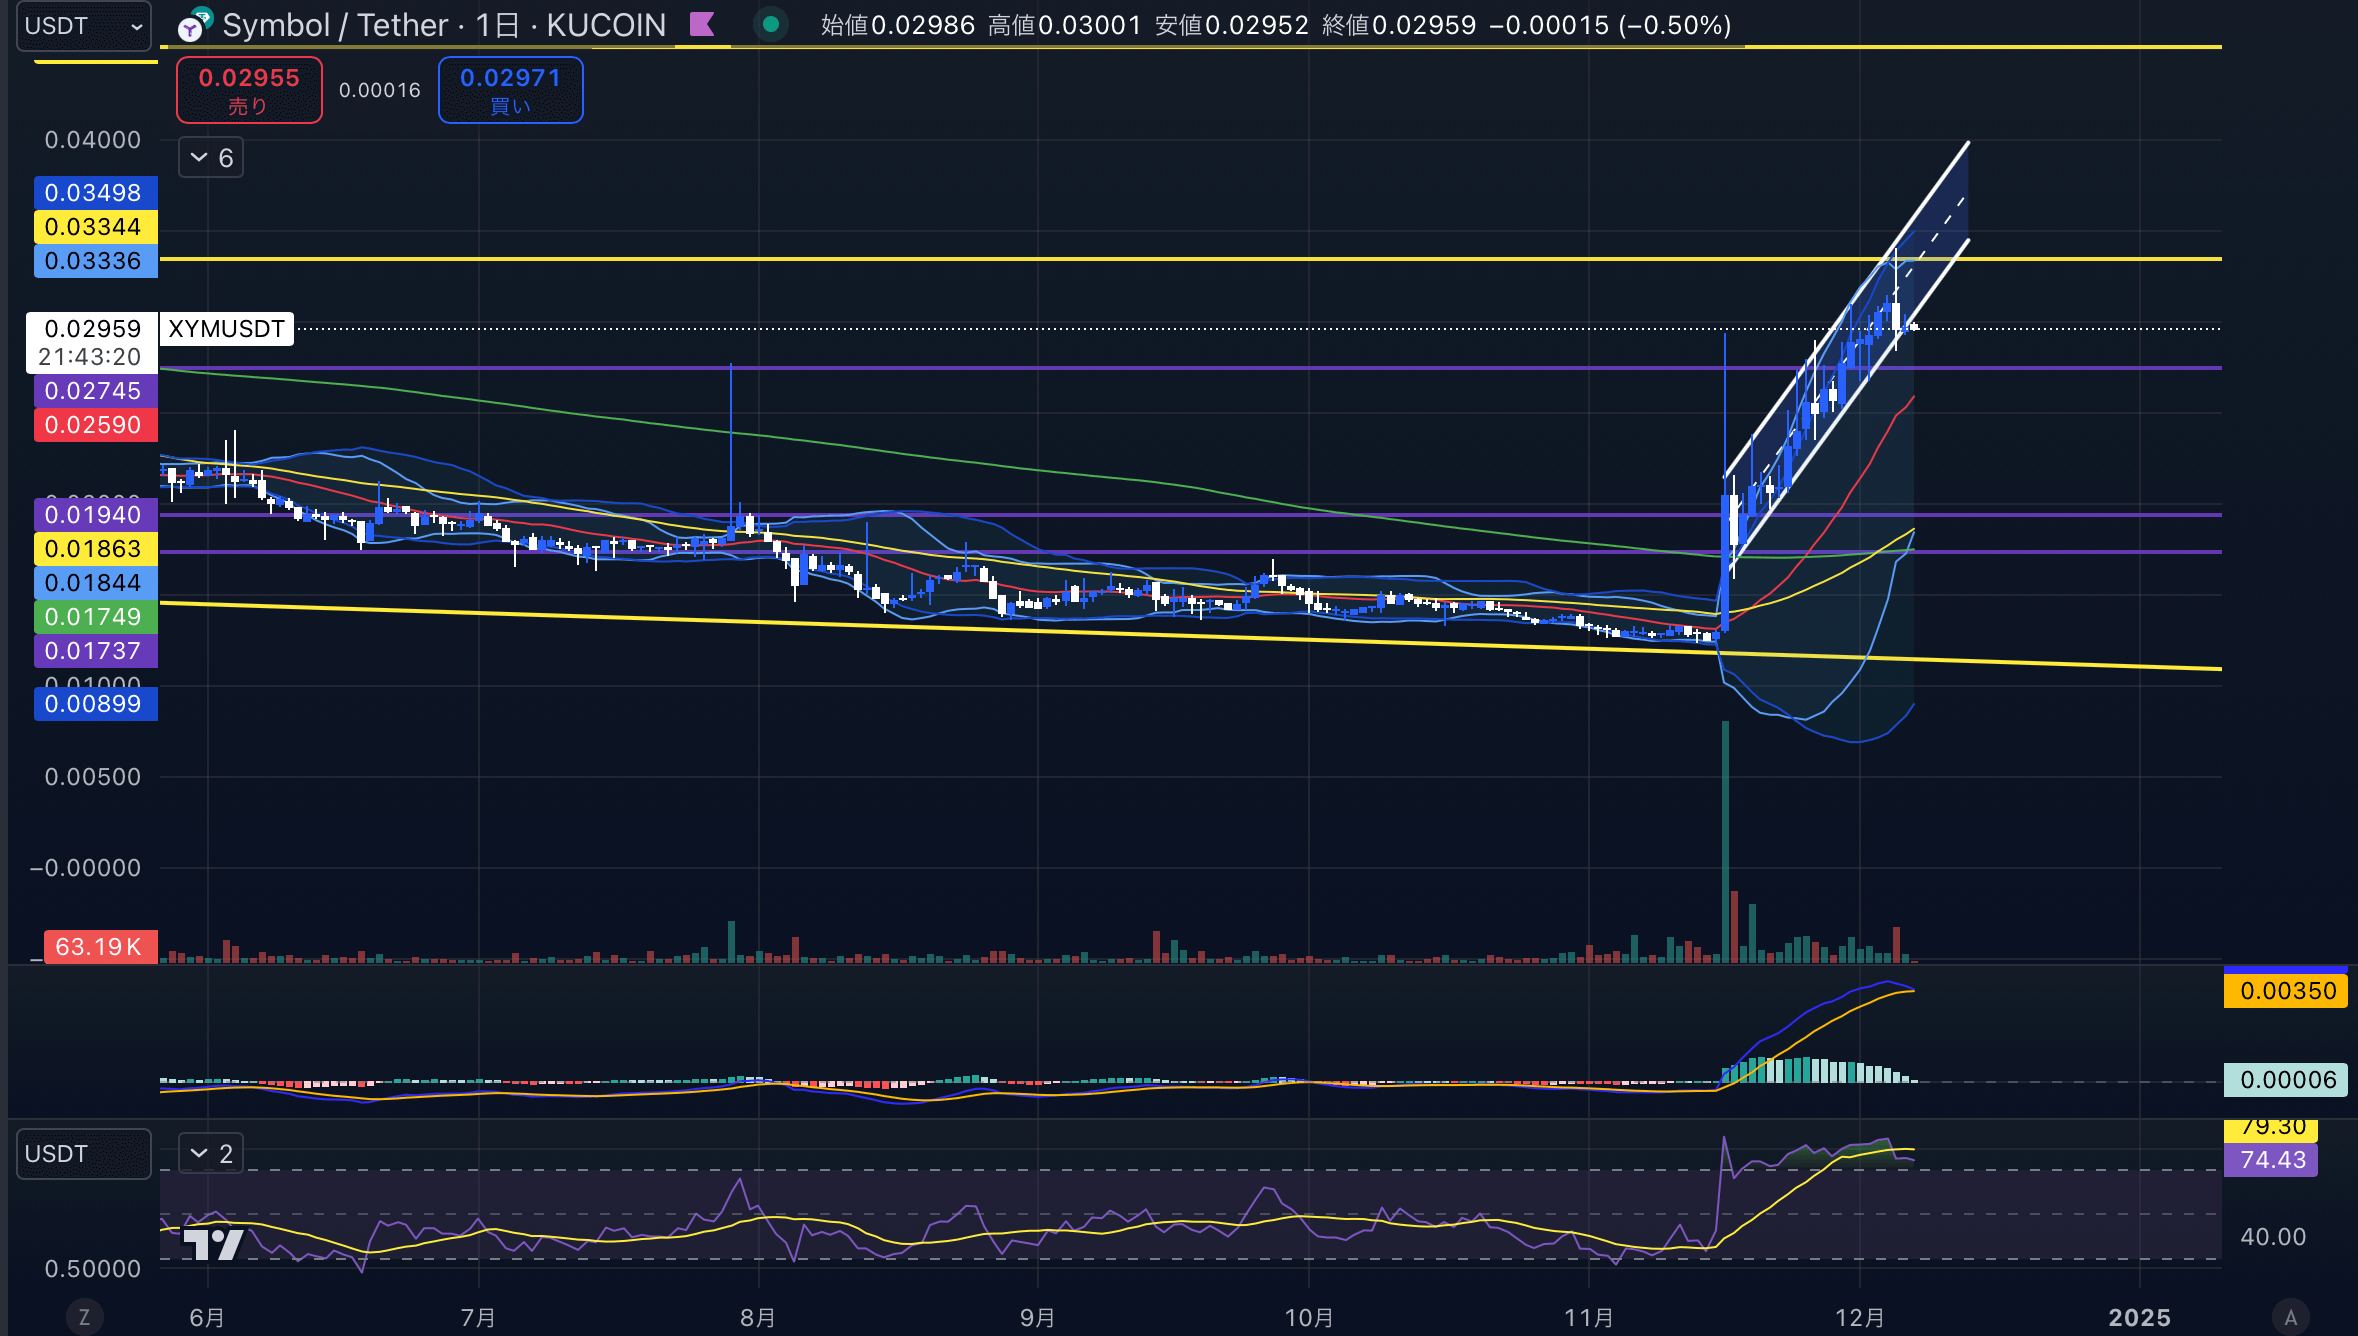Screen dimensions: 2358x1336
Task: Click the green market status dot
Action: click(771, 24)
